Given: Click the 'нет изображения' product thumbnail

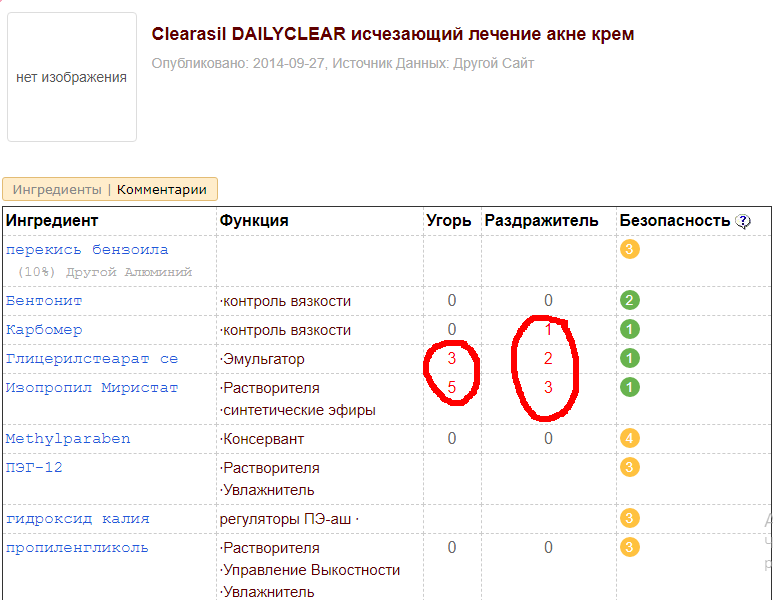Looking at the screenshot, I should pos(72,77).
